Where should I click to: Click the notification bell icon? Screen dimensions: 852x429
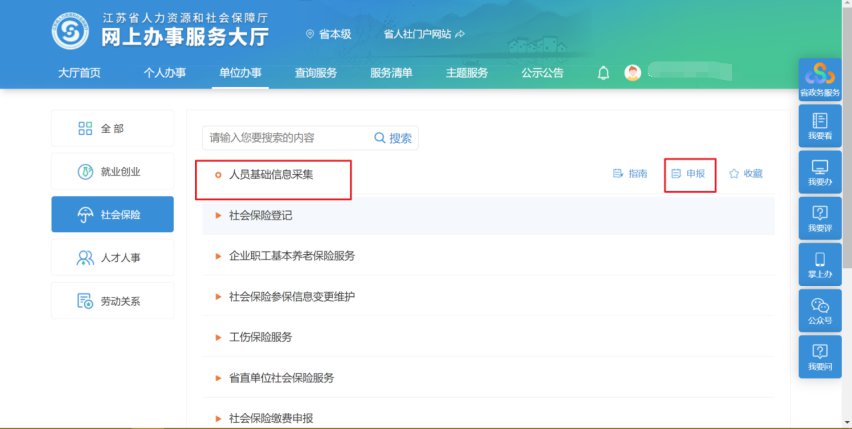[603, 73]
